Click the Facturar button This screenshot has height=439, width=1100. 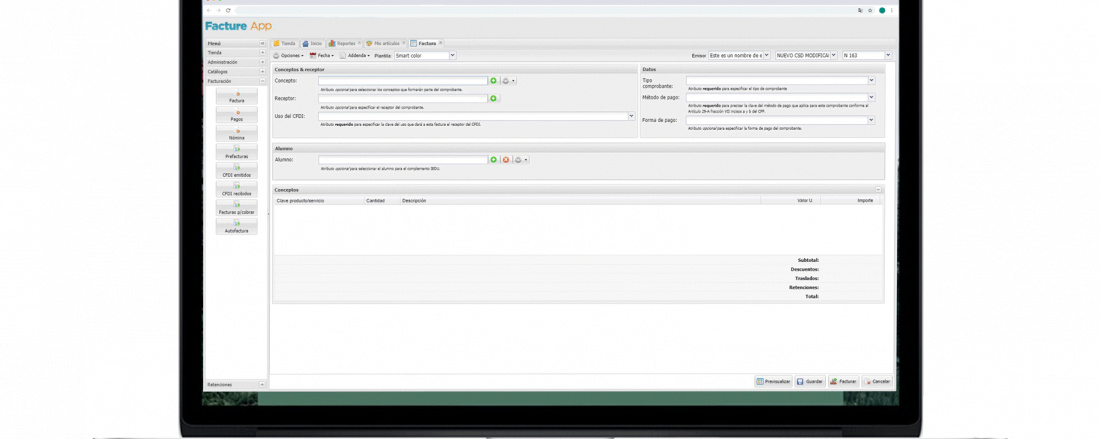click(843, 381)
